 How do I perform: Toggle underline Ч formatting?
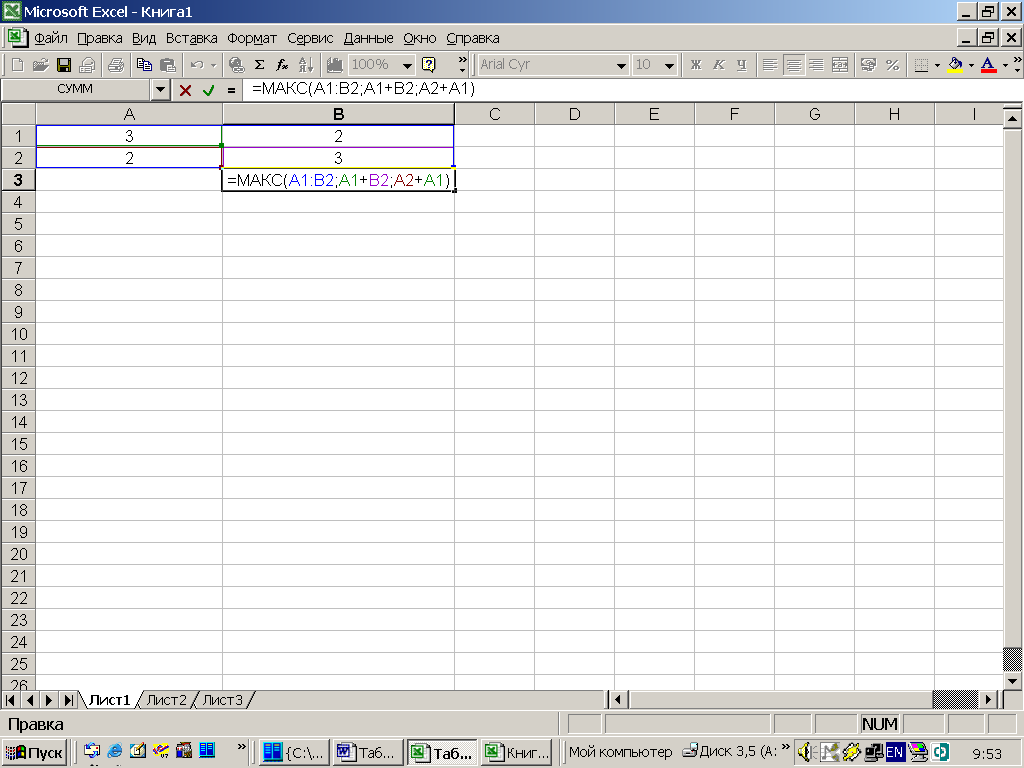pos(741,65)
